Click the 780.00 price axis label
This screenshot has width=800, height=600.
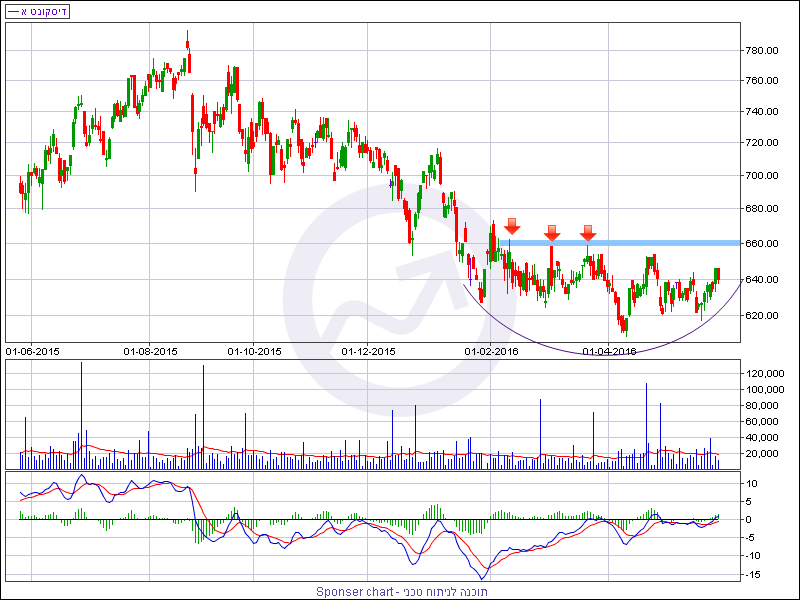click(762, 51)
